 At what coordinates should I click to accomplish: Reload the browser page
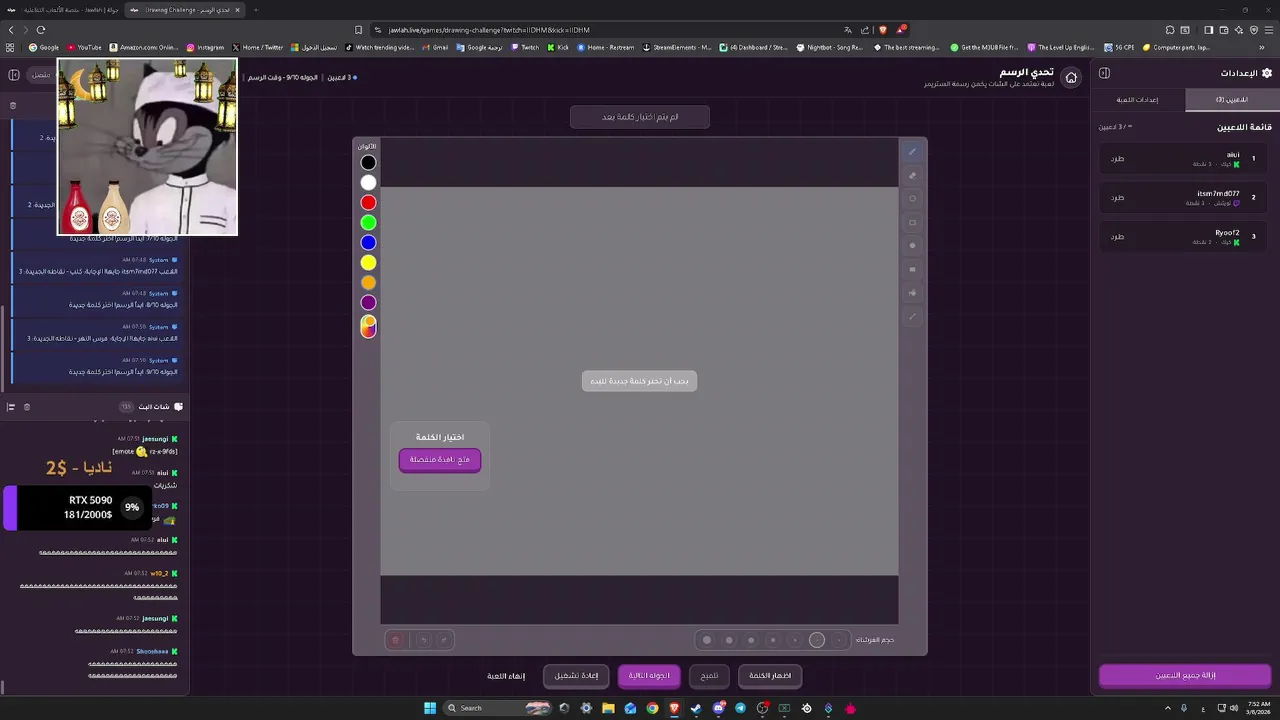click(41, 30)
